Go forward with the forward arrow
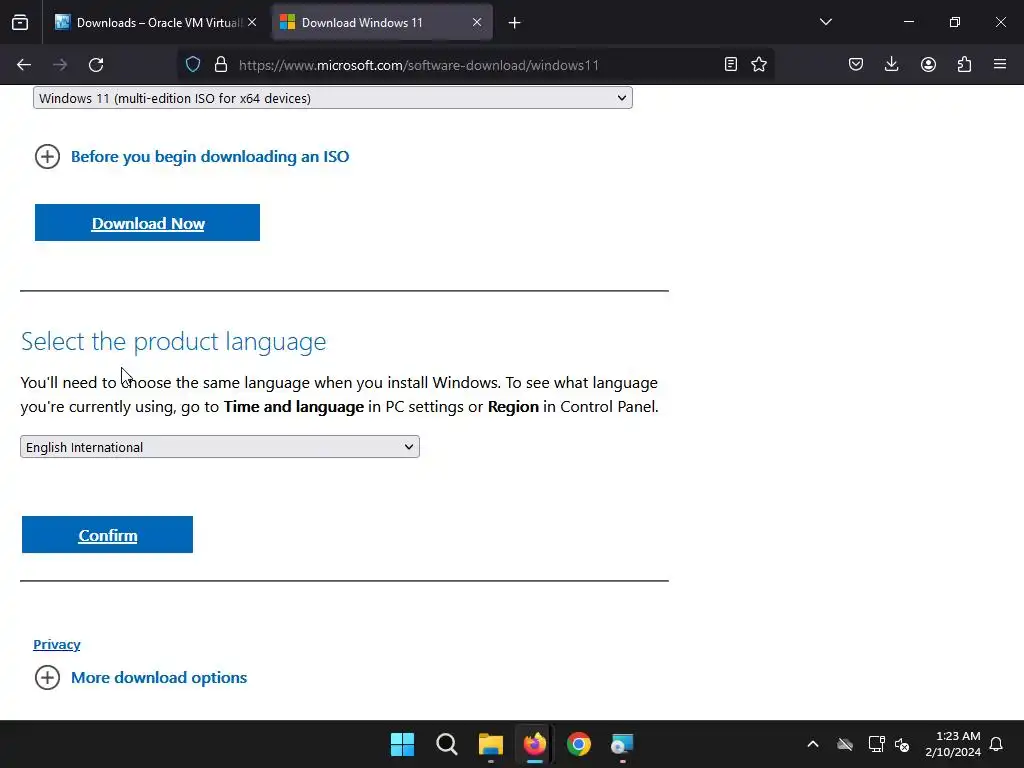Viewport: 1024px width, 768px height. (x=60, y=65)
